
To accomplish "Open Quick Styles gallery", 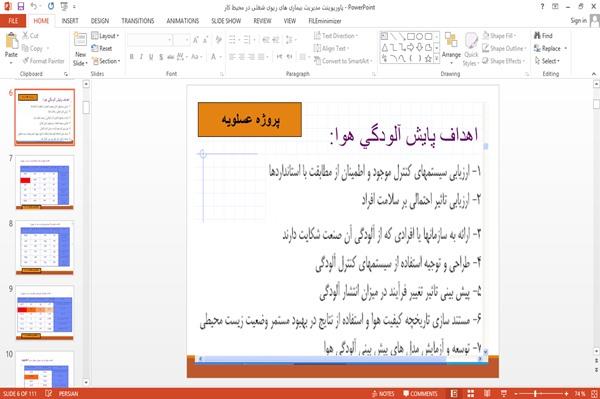I will (x=471, y=50).
